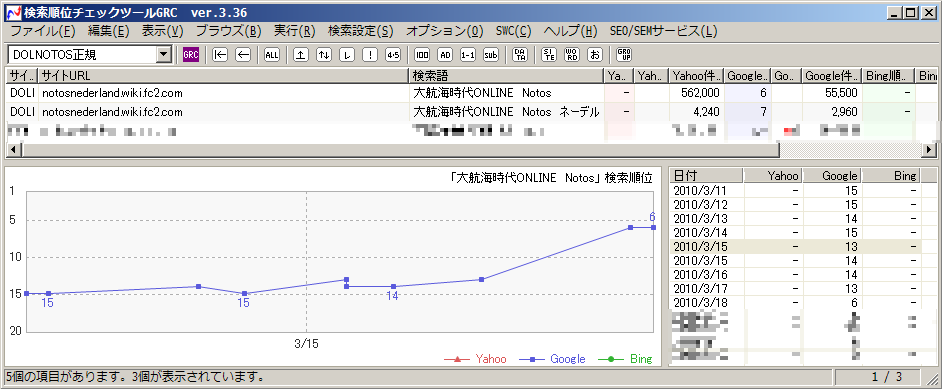Click the Bing legend entry in chart

pos(625,359)
